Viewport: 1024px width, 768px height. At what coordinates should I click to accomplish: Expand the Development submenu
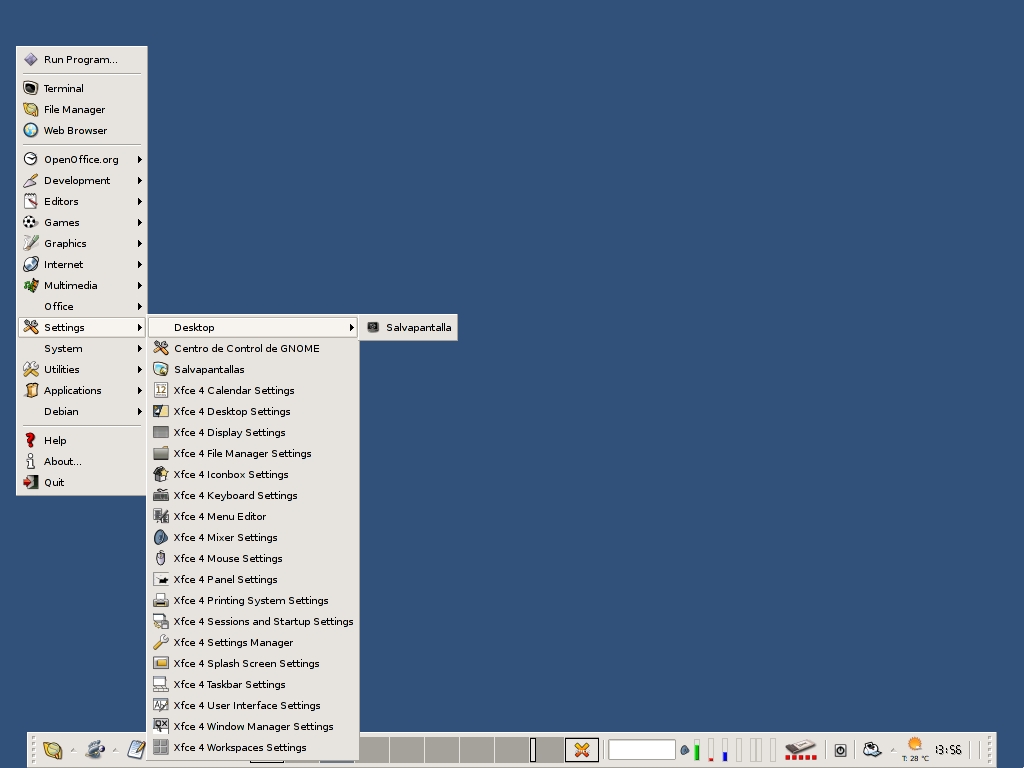(x=82, y=180)
